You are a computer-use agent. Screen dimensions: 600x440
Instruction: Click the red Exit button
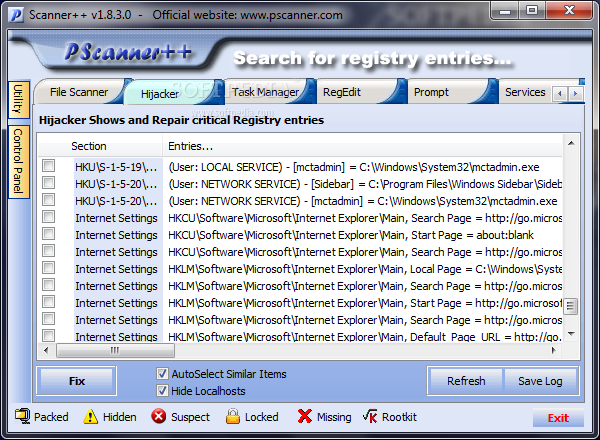558,418
